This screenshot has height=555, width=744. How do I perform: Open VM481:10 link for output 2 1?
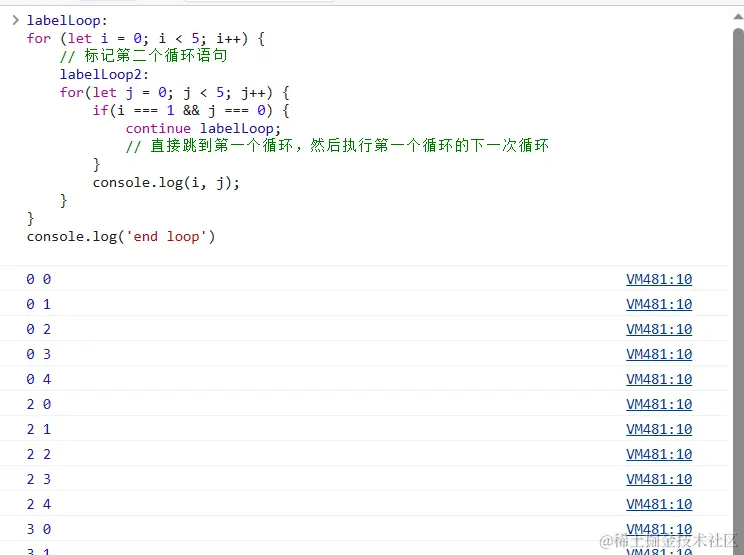click(x=659, y=429)
